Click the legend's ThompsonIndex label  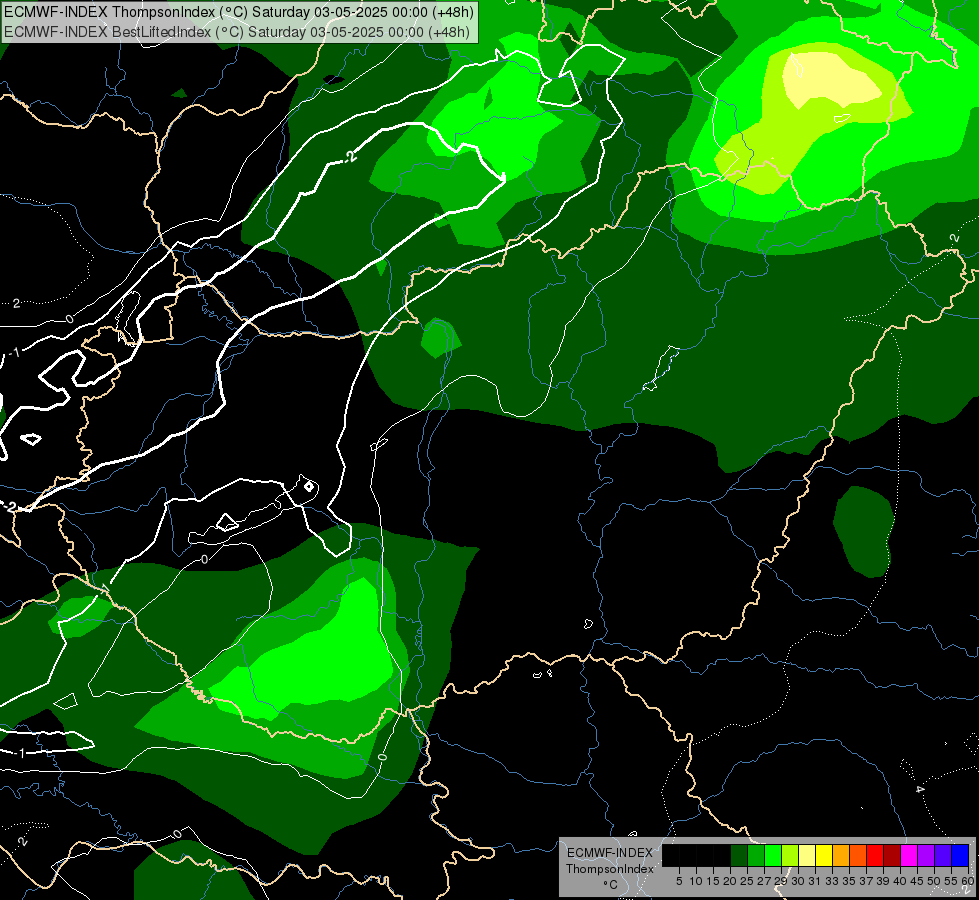coord(610,869)
